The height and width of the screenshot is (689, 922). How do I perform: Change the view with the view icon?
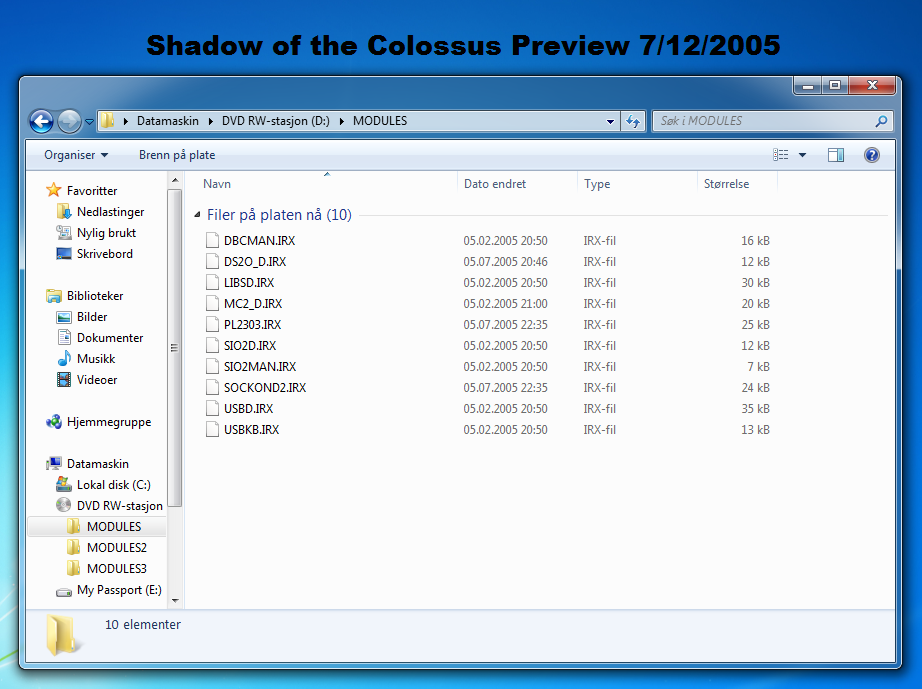[781, 155]
